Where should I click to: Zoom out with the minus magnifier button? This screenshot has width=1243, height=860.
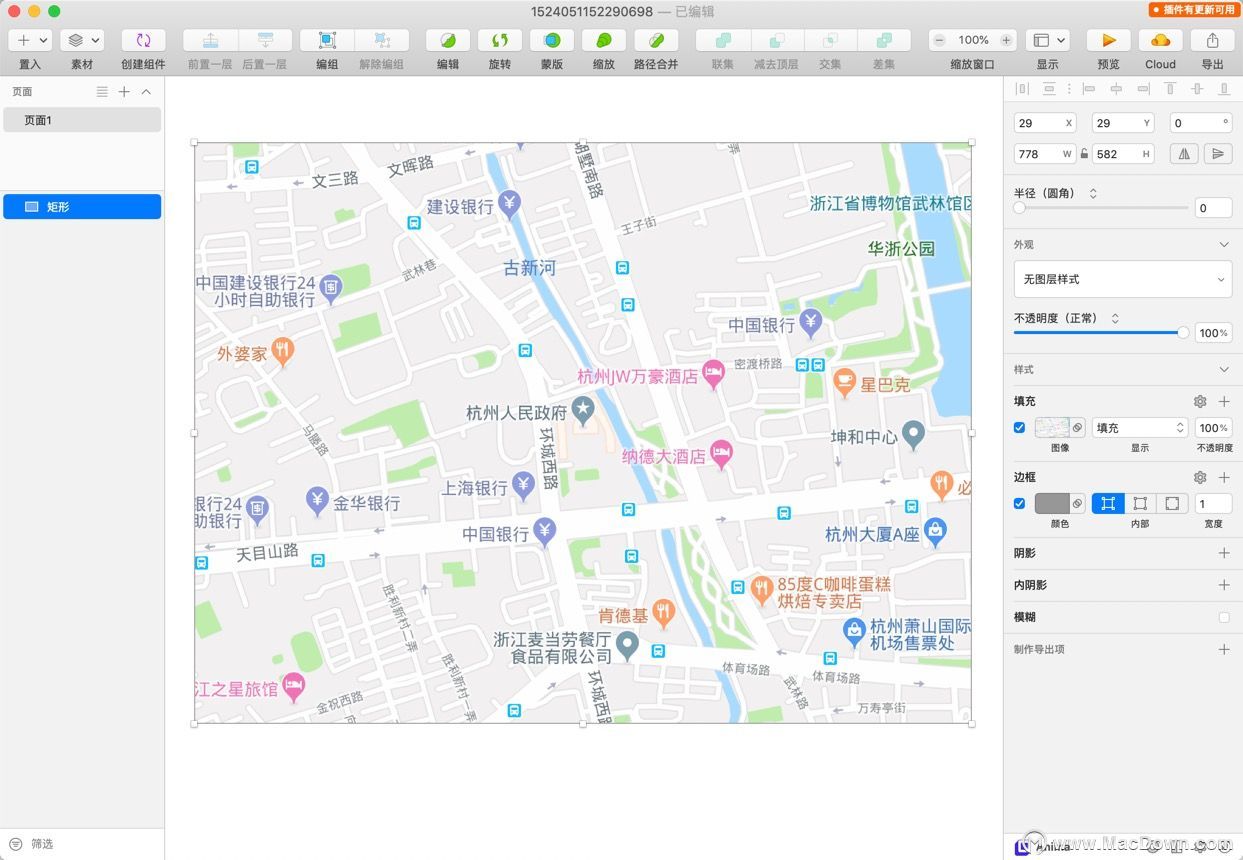(939, 40)
